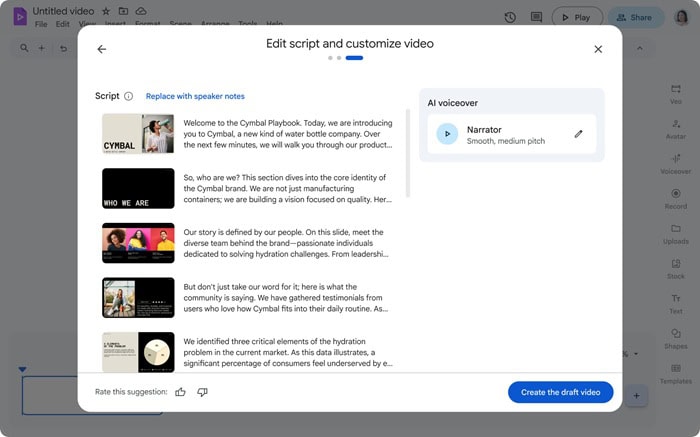Edit the script text starting 'Welcome to the Cymbal Playbook'

point(288,133)
